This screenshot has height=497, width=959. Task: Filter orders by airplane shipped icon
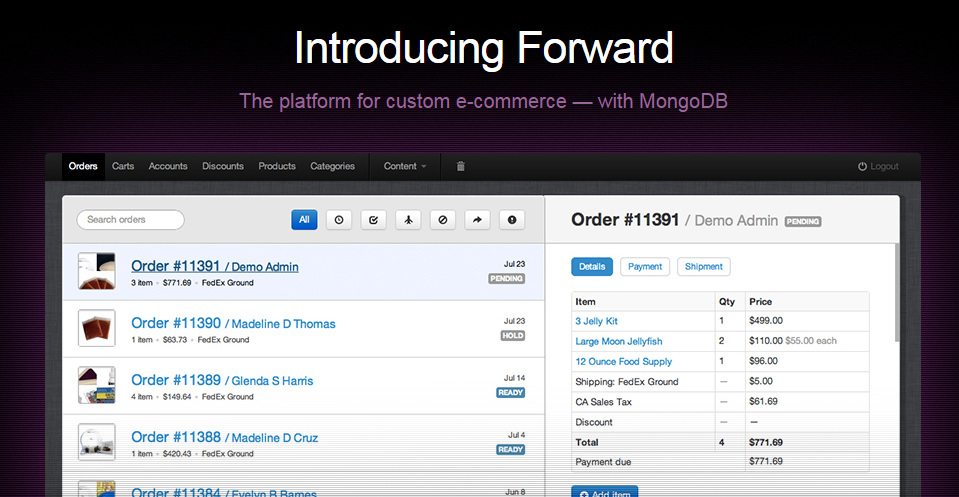point(408,220)
